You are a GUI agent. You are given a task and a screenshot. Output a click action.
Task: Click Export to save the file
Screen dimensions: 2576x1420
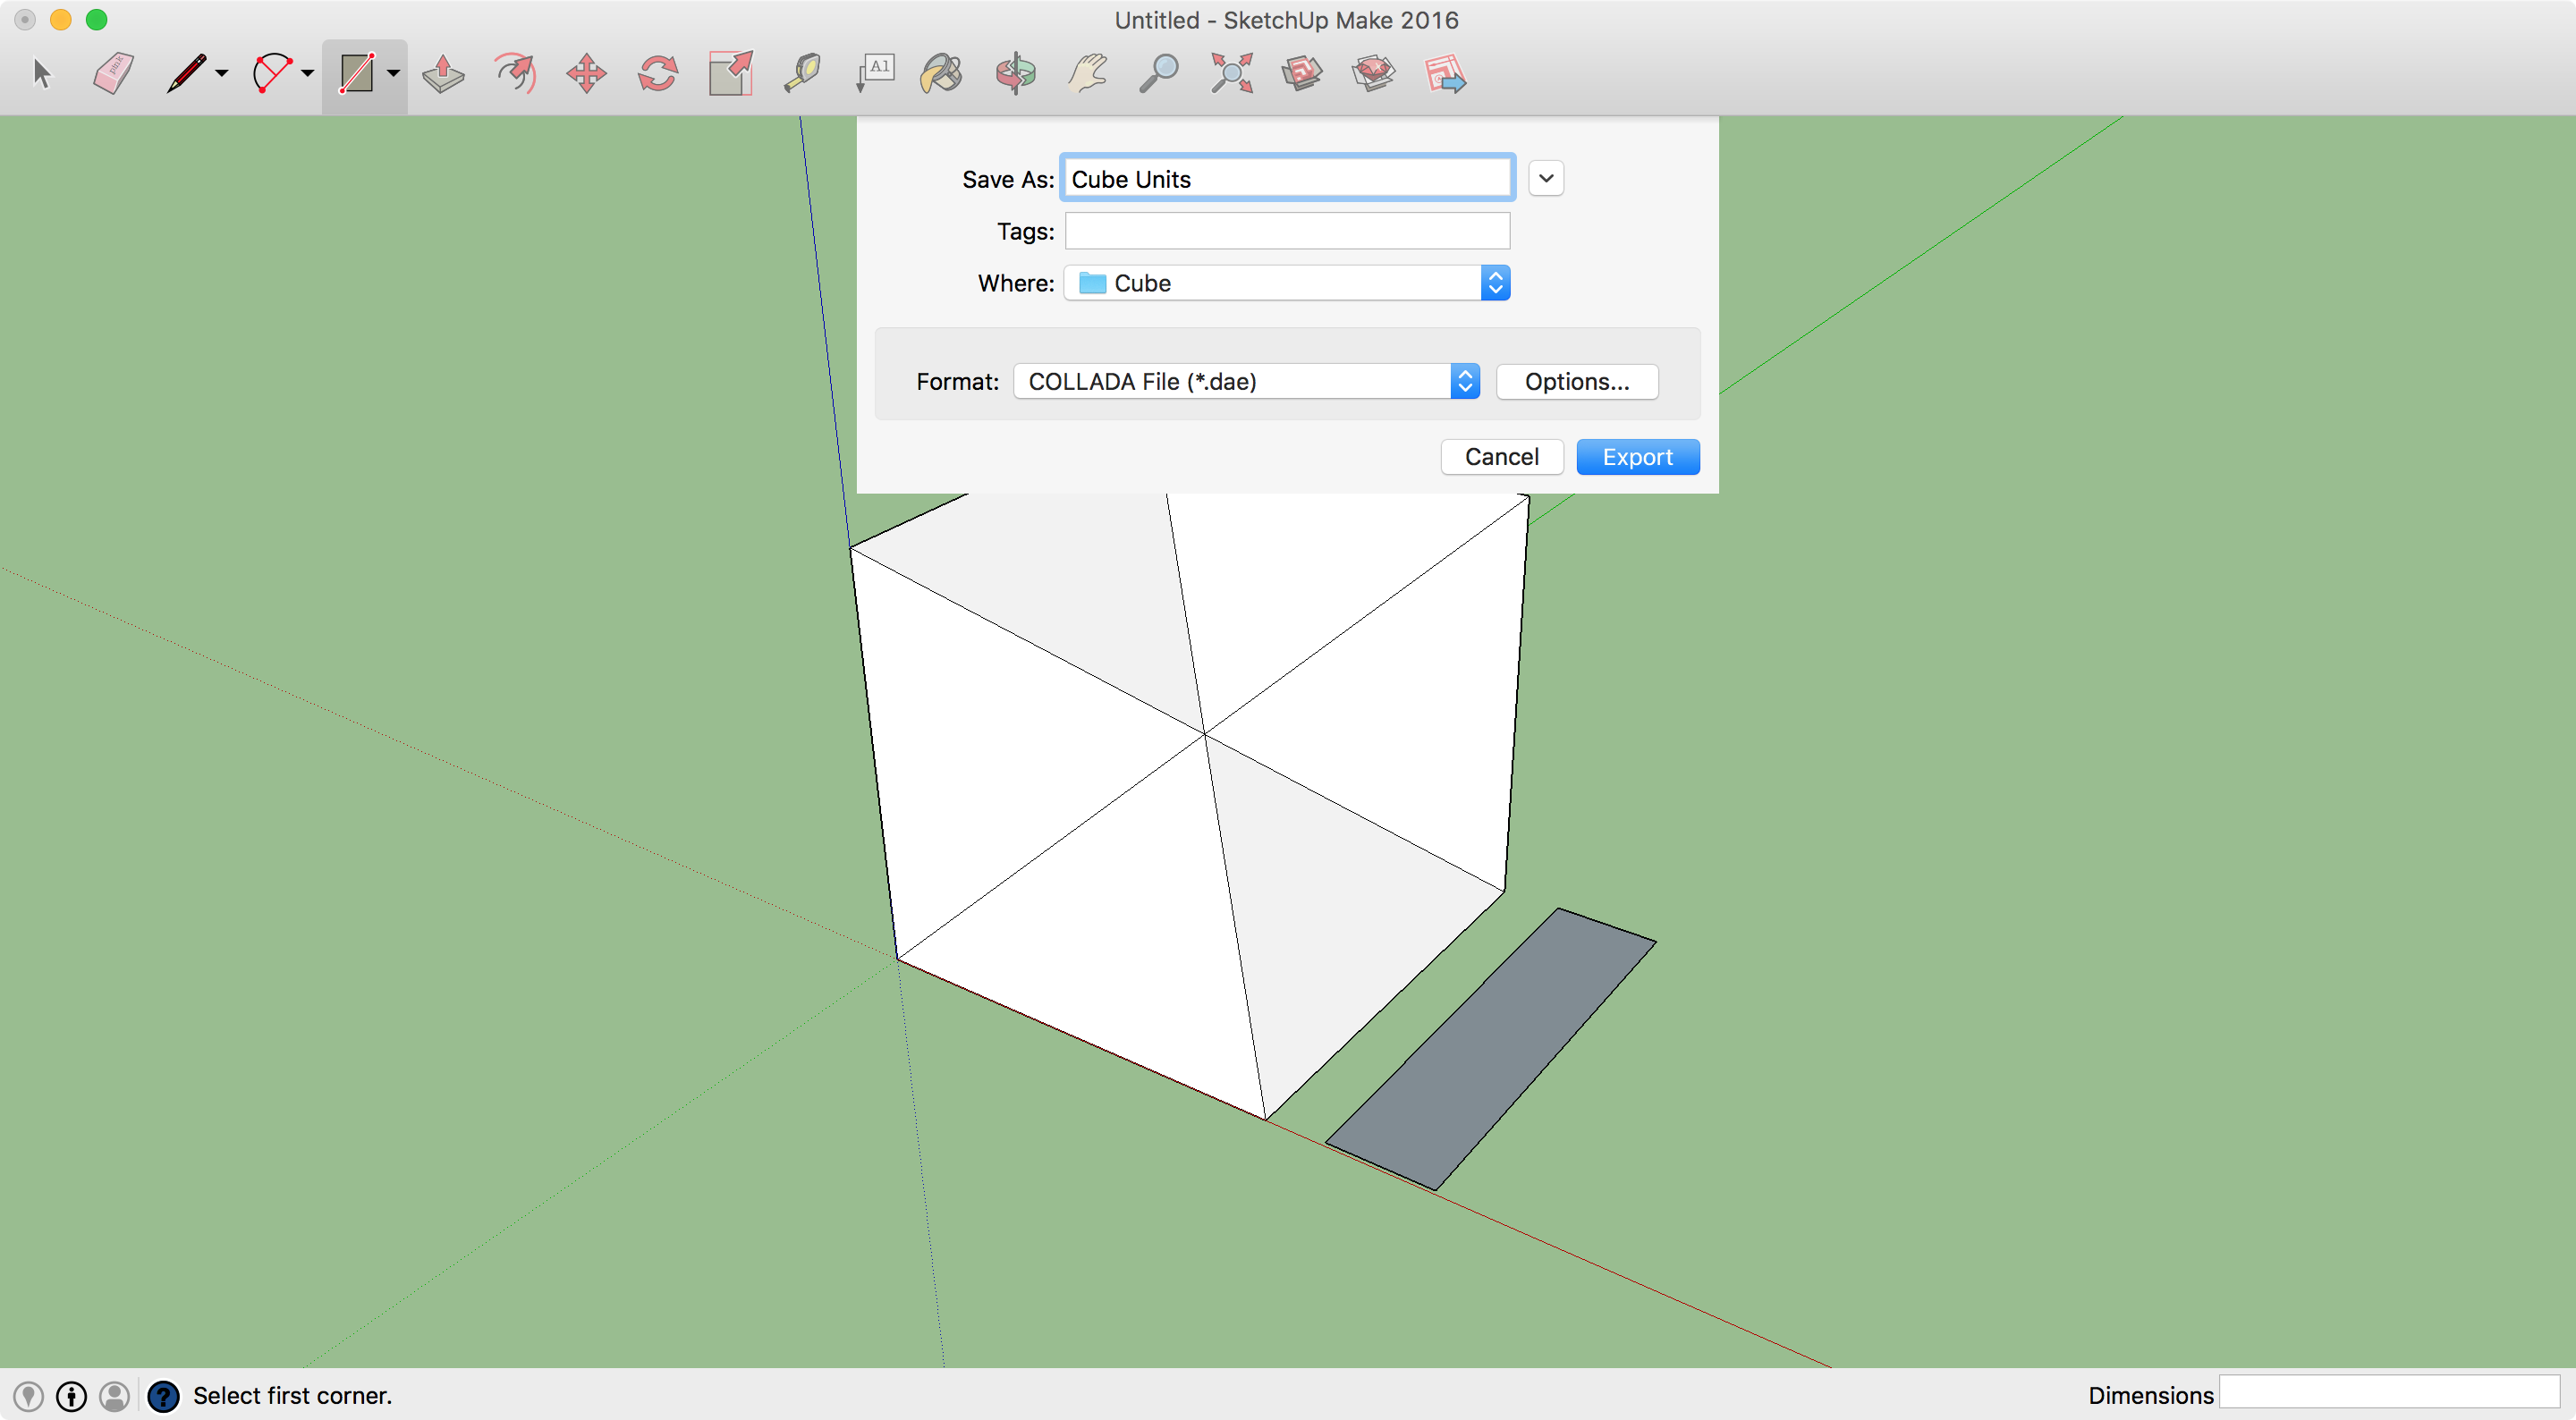tap(1637, 456)
